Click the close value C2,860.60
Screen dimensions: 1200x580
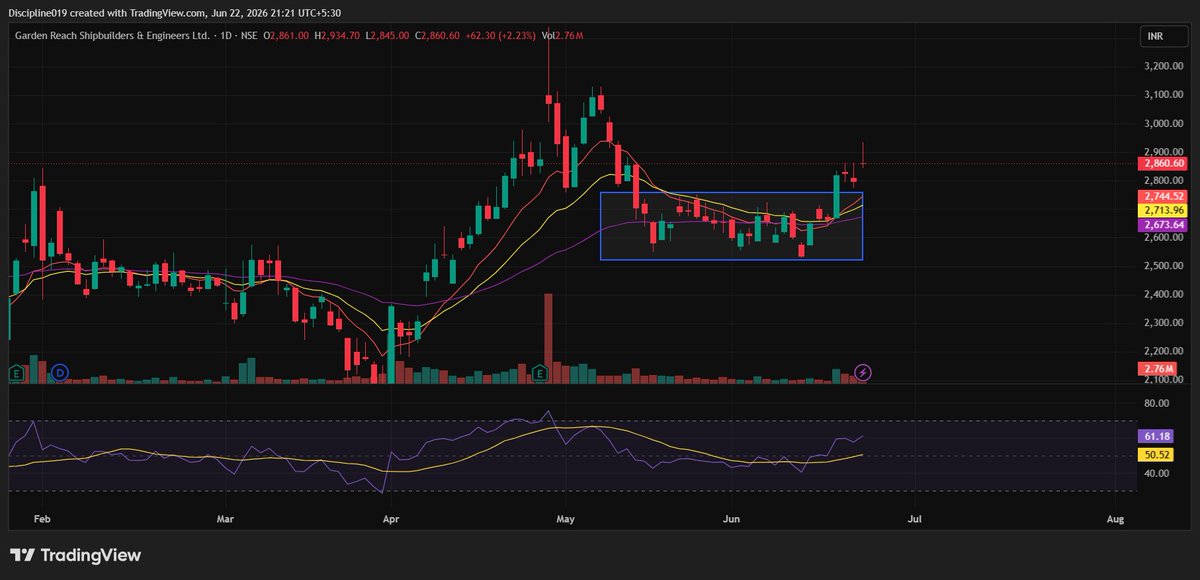[x=438, y=36]
